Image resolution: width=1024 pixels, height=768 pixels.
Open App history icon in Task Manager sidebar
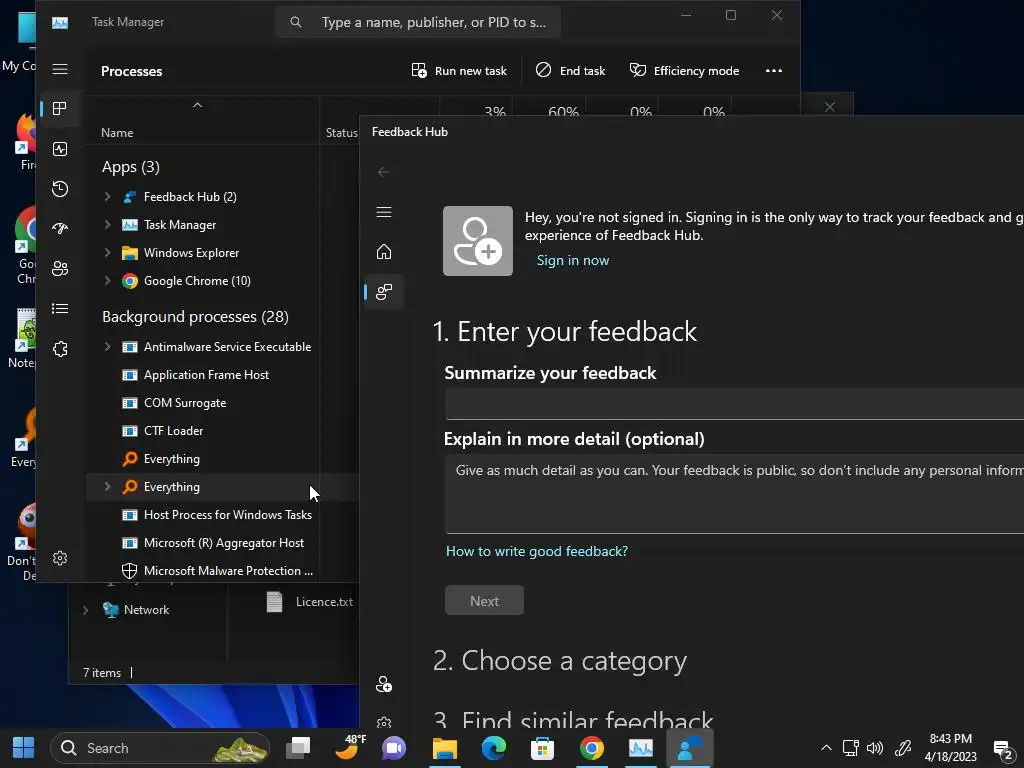[x=60, y=189]
